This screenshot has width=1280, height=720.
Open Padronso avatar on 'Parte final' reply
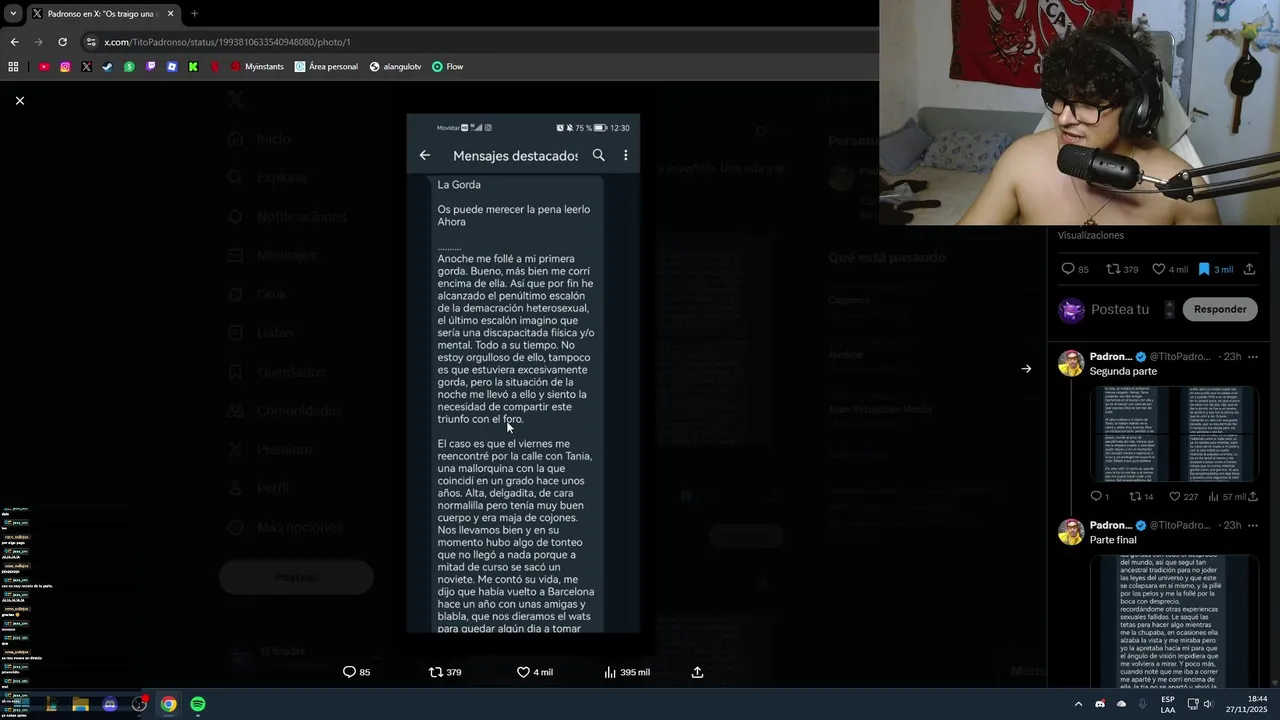[1071, 531]
